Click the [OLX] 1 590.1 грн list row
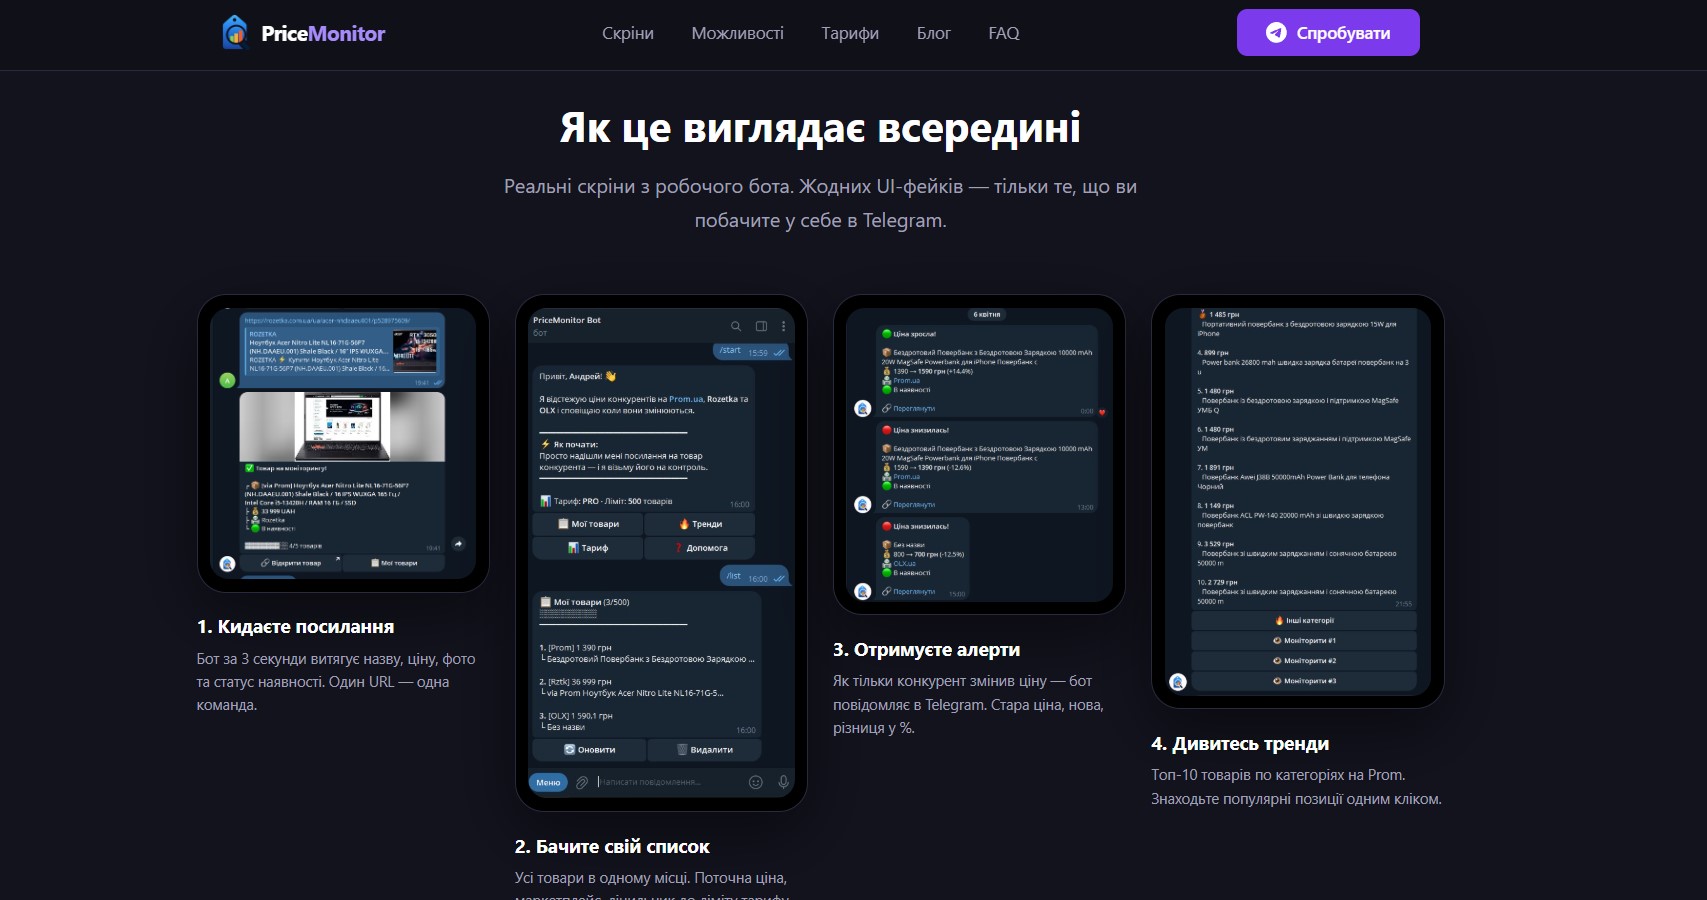Screen dimensions: 1707x900 pos(577,721)
